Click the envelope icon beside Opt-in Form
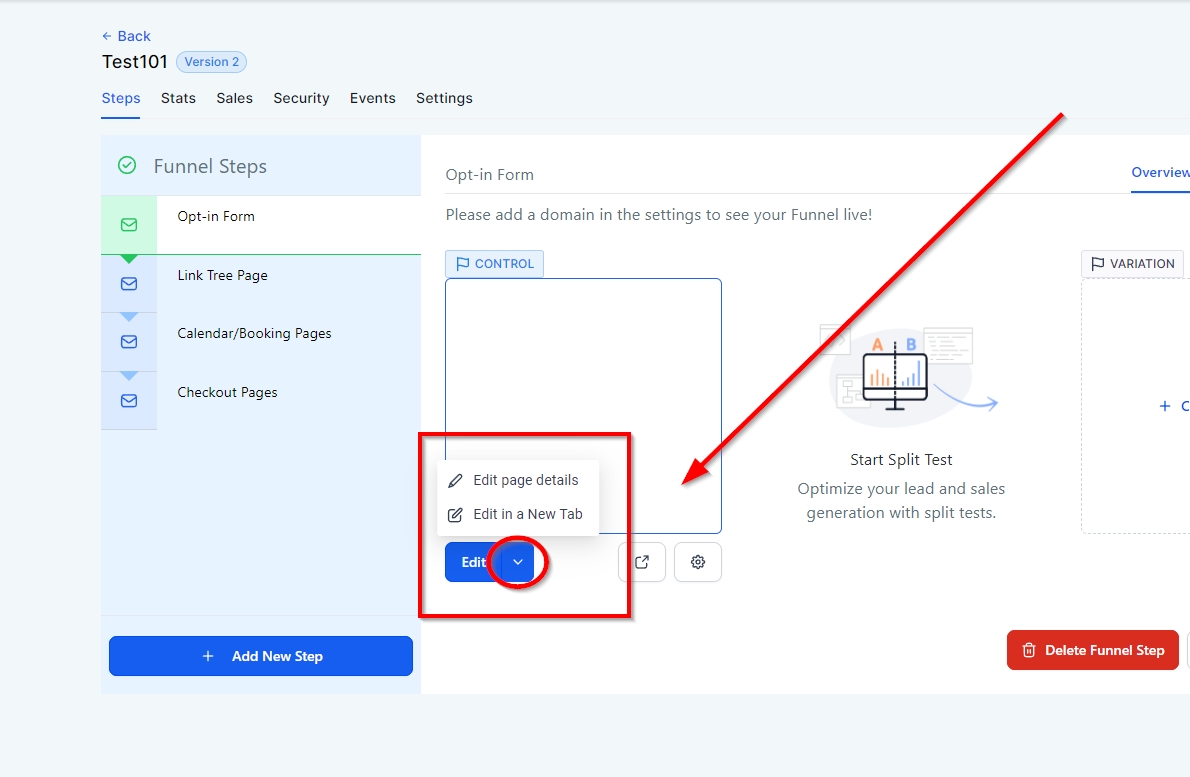This screenshot has height=777, width=1190. tap(129, 225)
